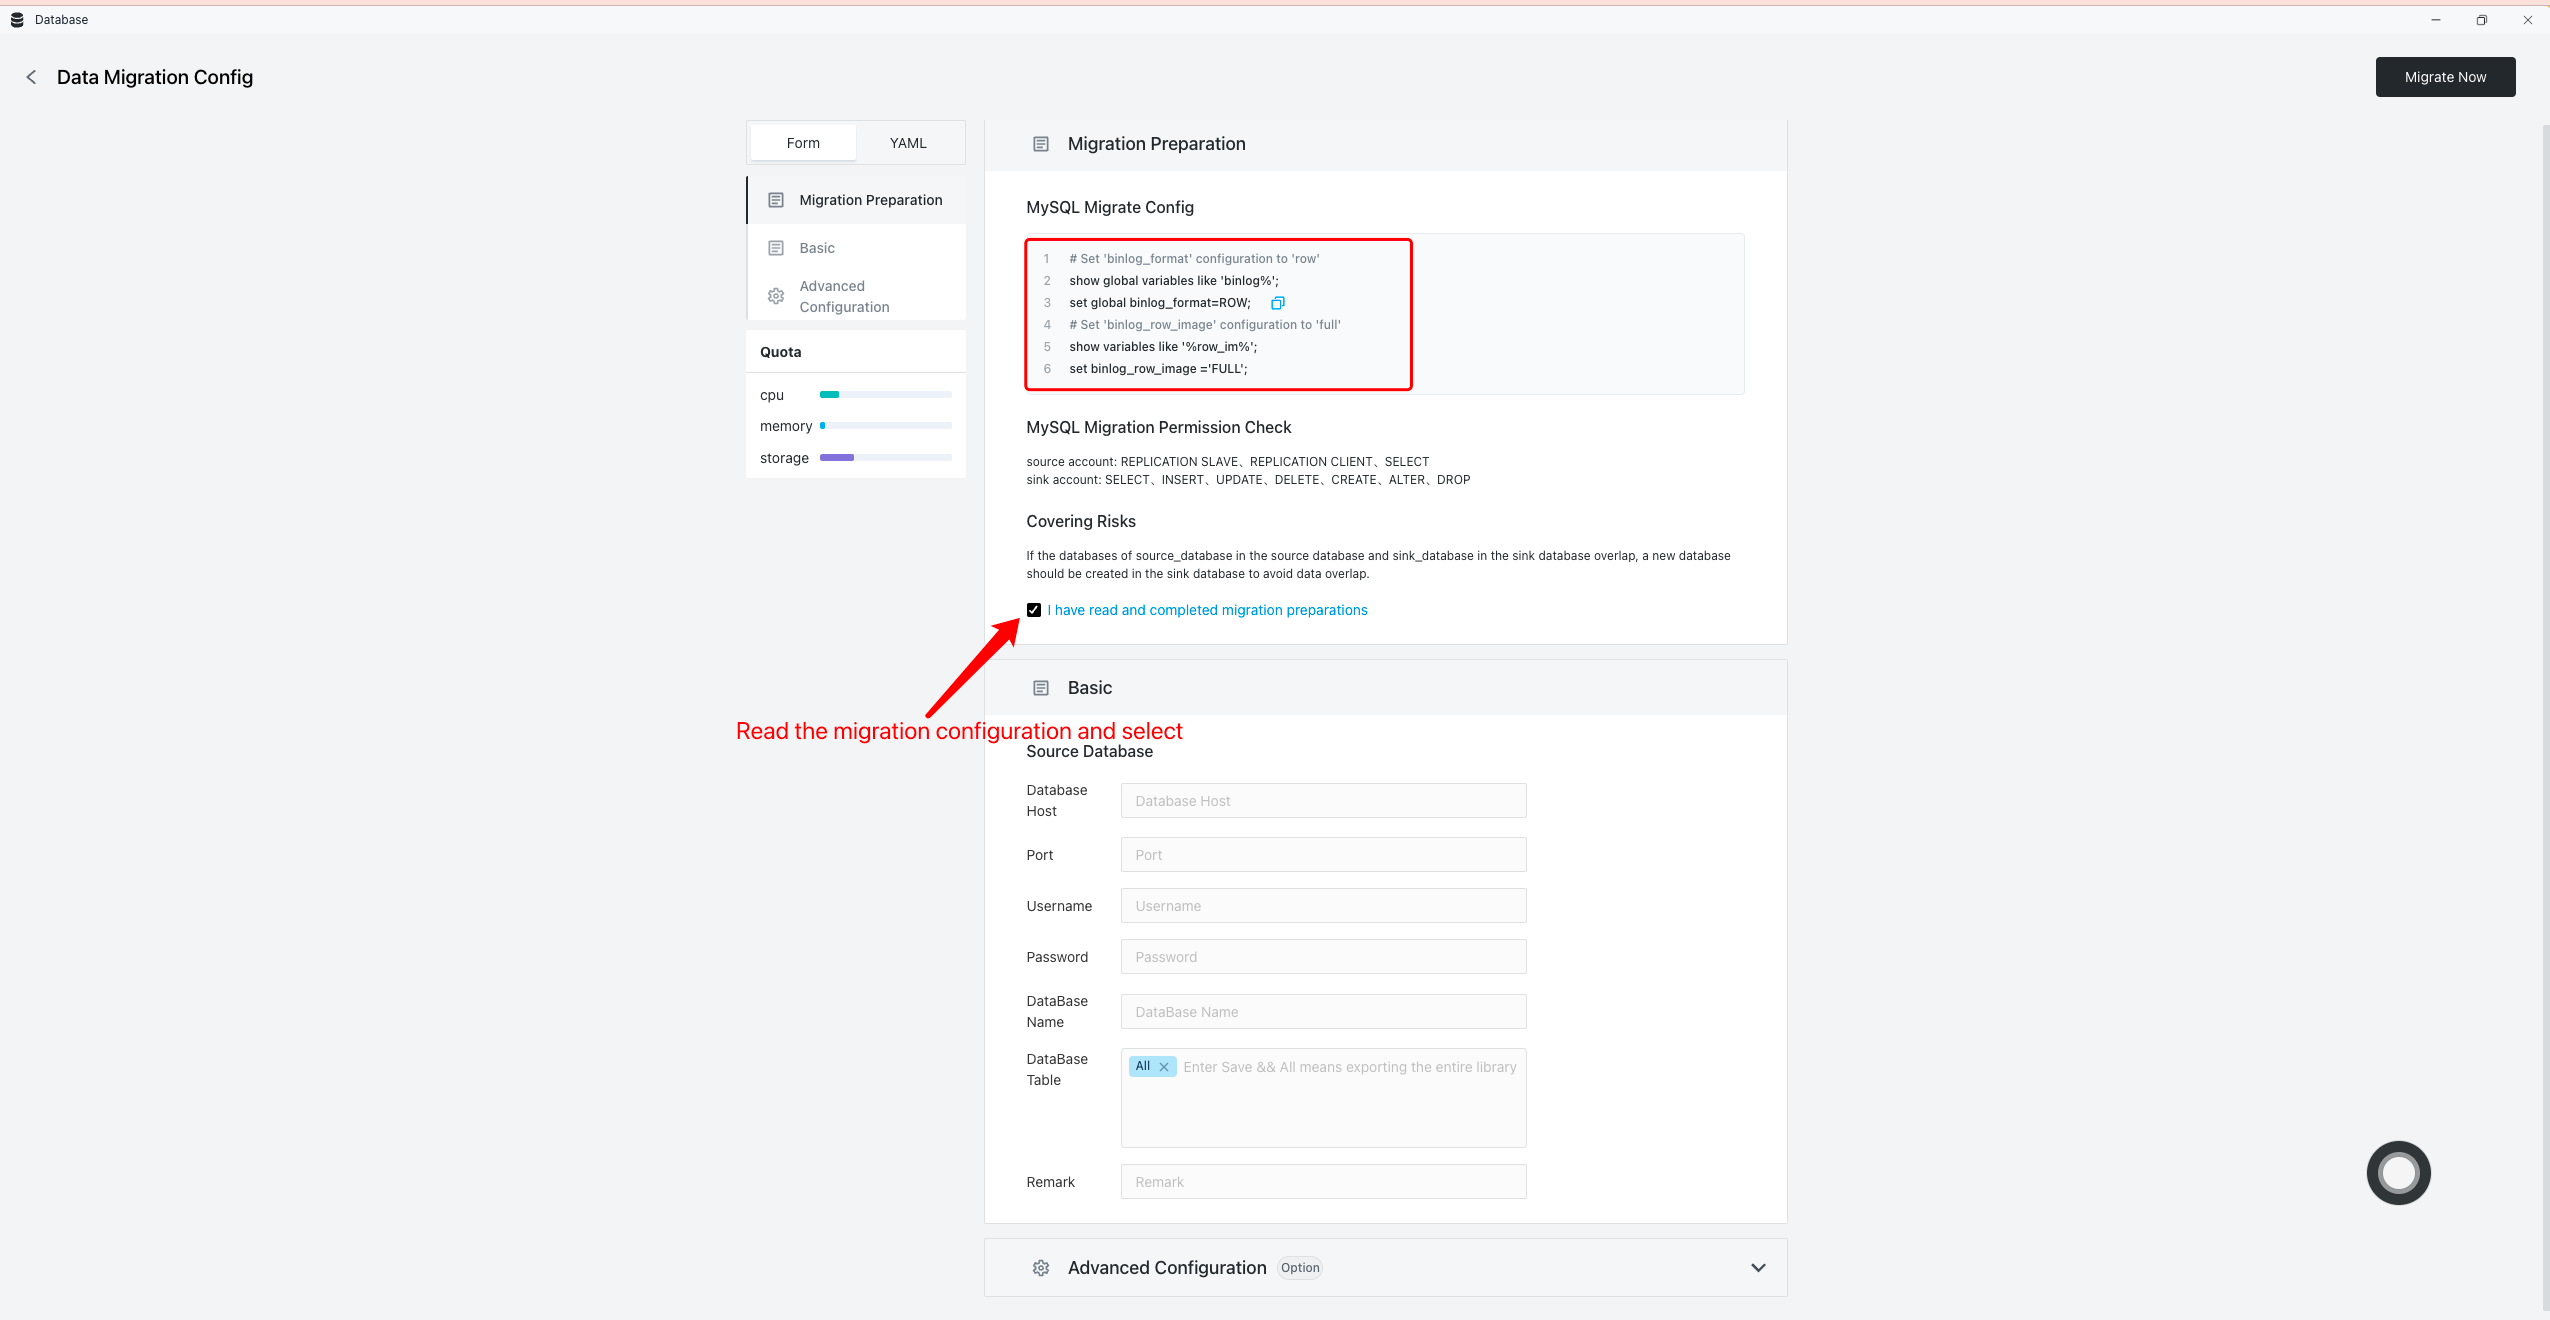Image resolution: width=2550 pixels, height=1320 pixels.
Task: Click the Basic section header icon
Action: click(1041, 688)
